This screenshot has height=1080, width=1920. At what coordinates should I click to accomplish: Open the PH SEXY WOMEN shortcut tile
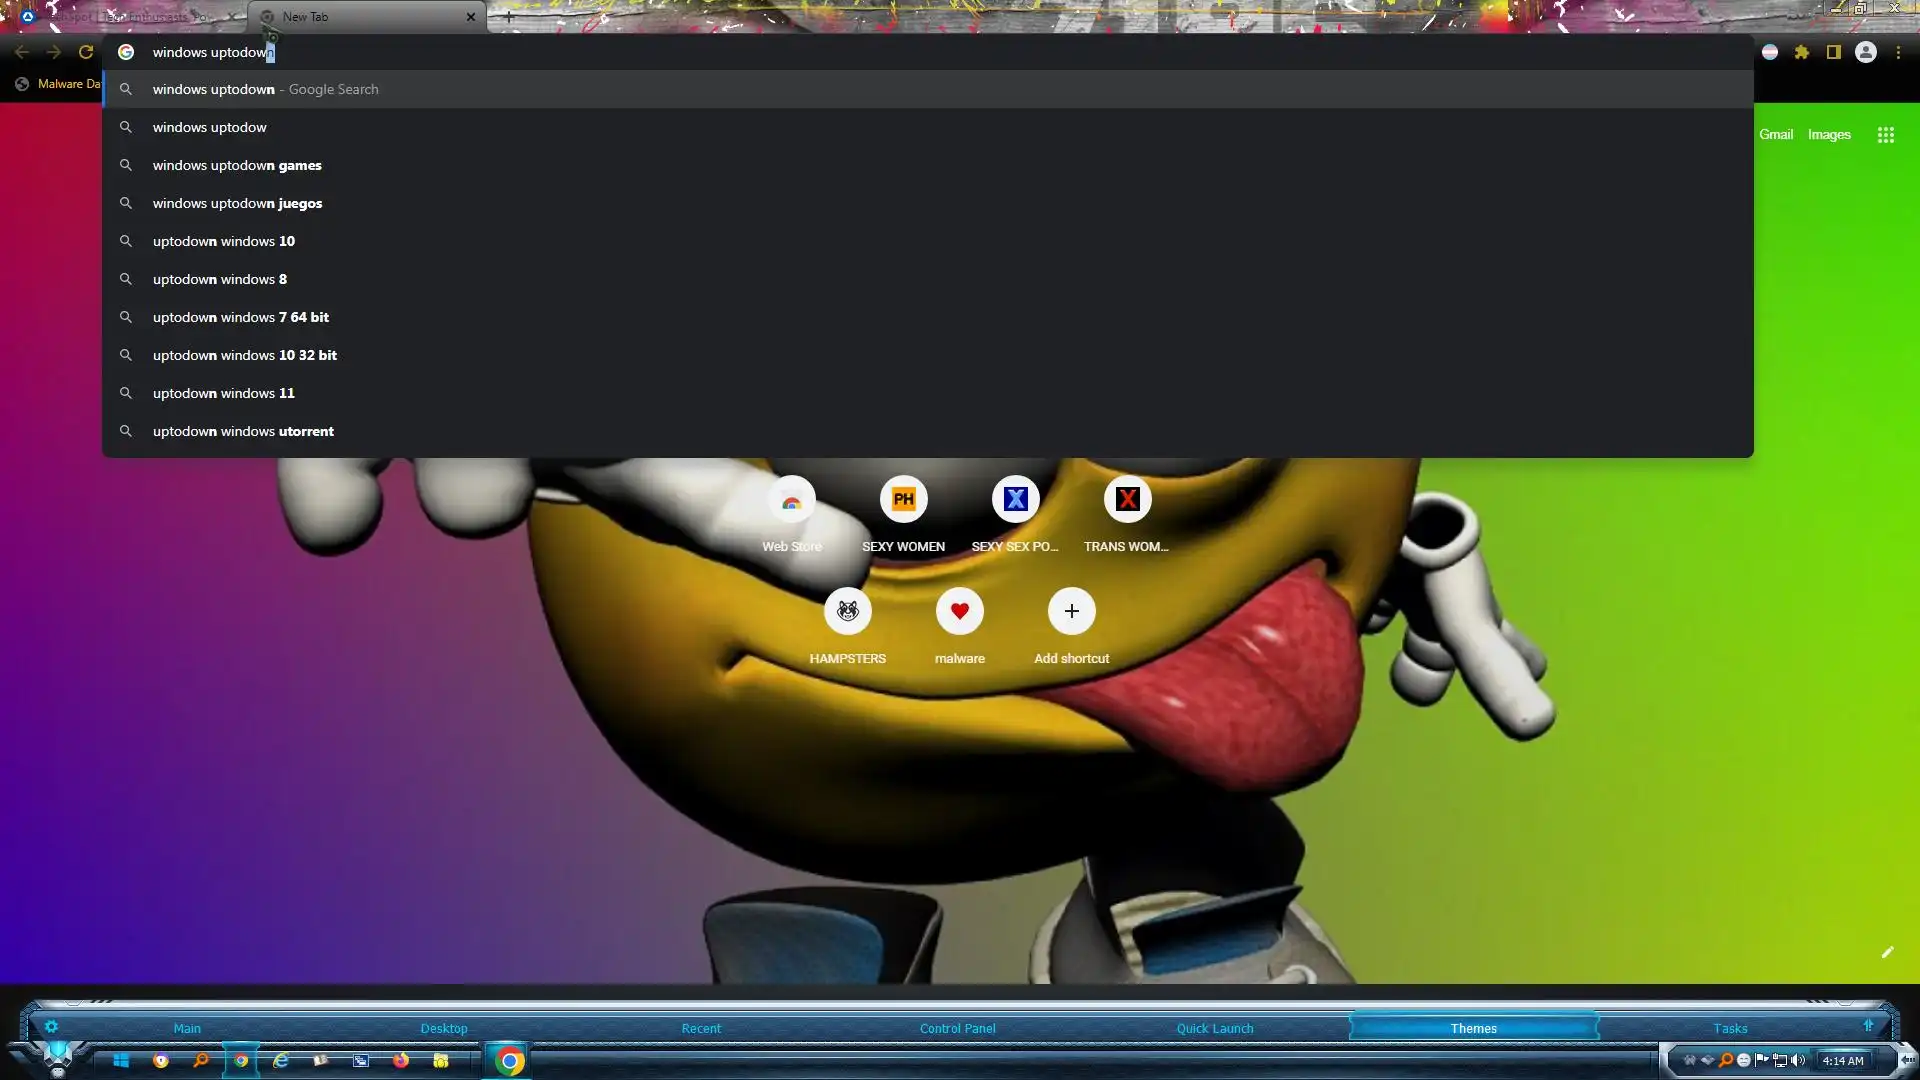pyautogui.click(x=903, y=500)
